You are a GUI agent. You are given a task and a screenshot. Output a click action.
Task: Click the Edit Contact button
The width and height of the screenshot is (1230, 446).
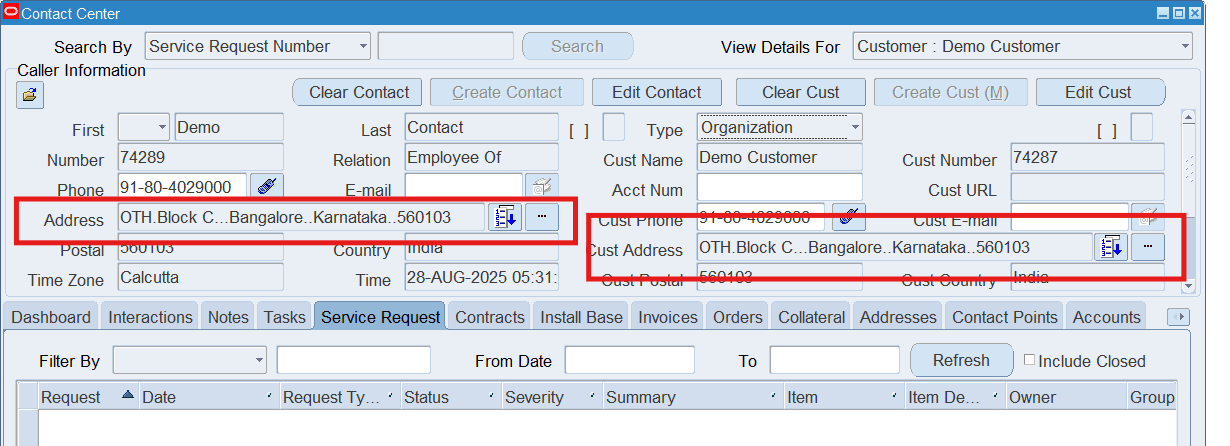coord(656,92)
